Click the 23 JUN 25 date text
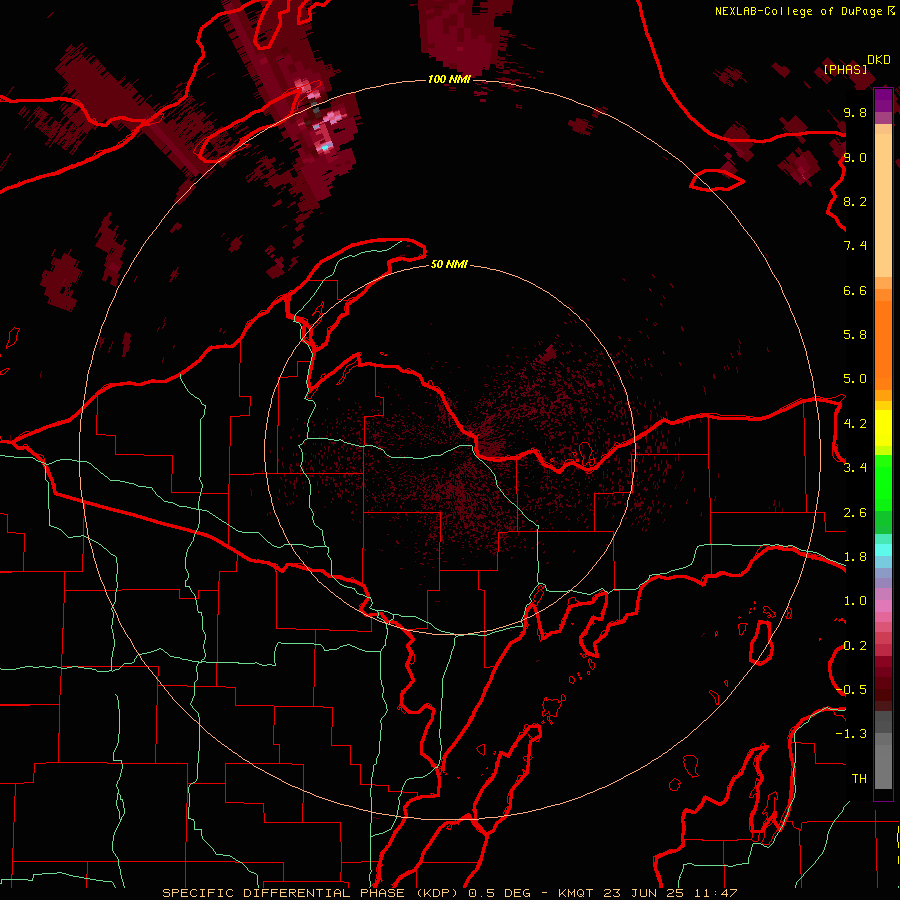Viewport: 900px width, 900px height. (x=641, y=893)
